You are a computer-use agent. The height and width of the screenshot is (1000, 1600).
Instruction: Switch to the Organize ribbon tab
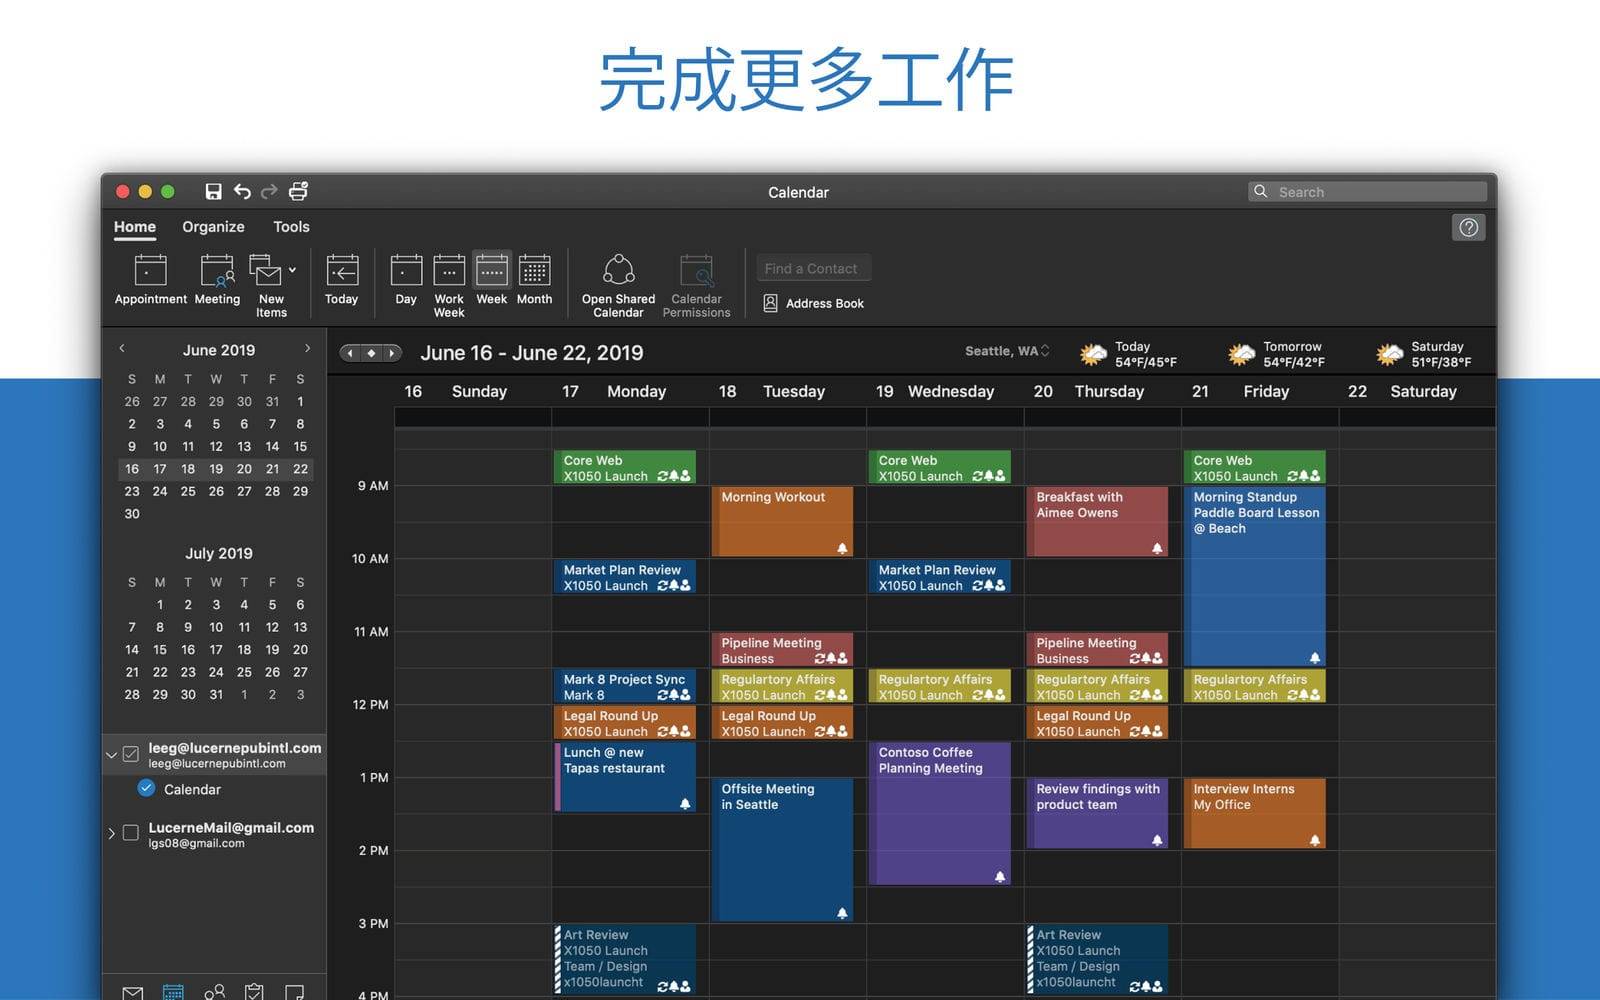[x=213, y=227]
